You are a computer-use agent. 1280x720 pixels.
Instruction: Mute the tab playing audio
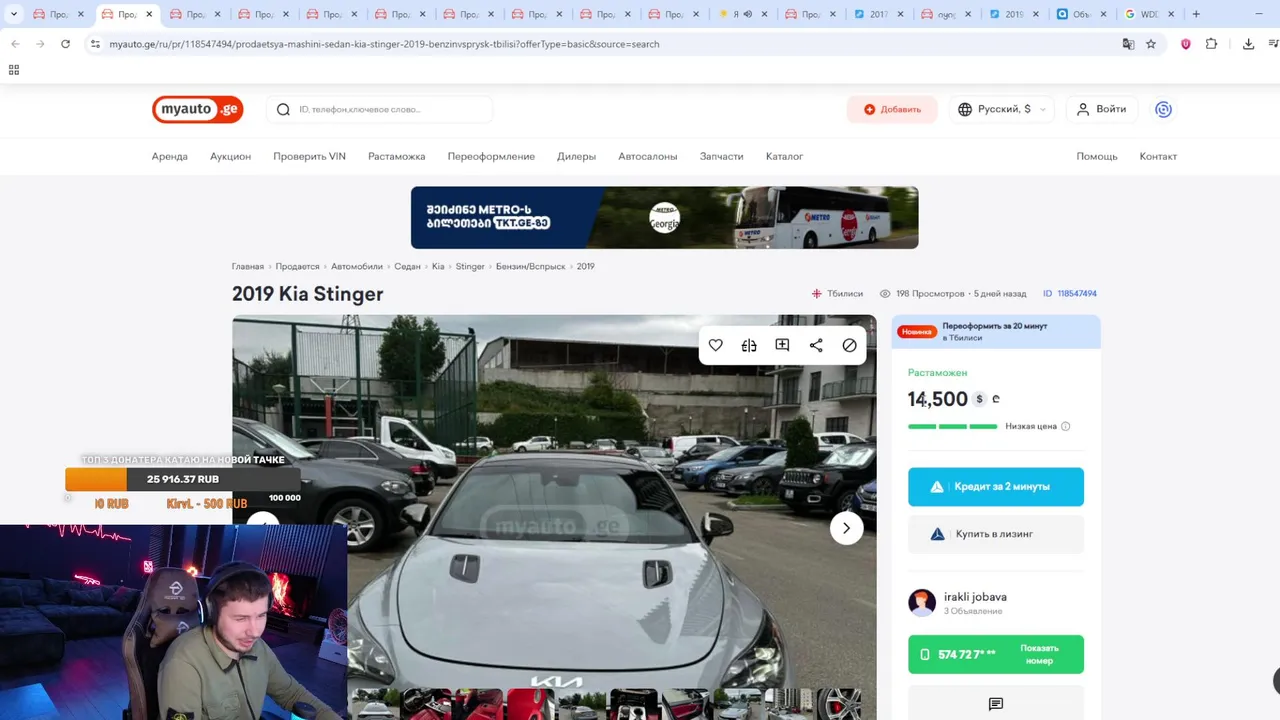click(x=747, y=14)
